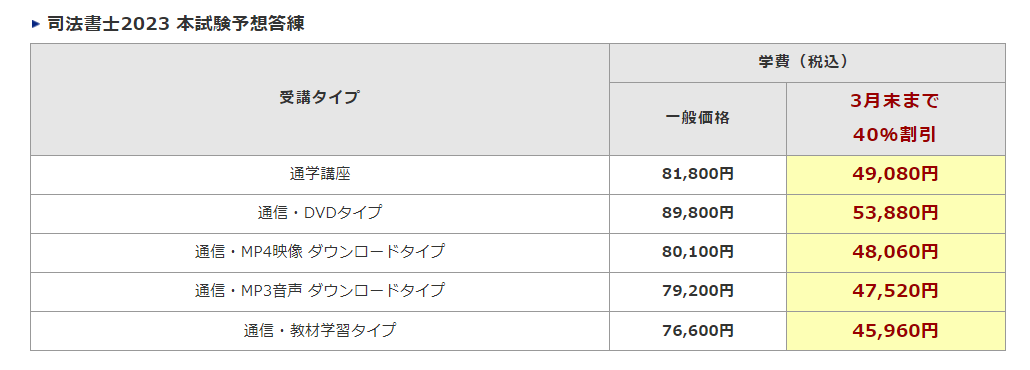Click the discounted price 48,060円
The image size is (1030, 370).
[895, 252]
